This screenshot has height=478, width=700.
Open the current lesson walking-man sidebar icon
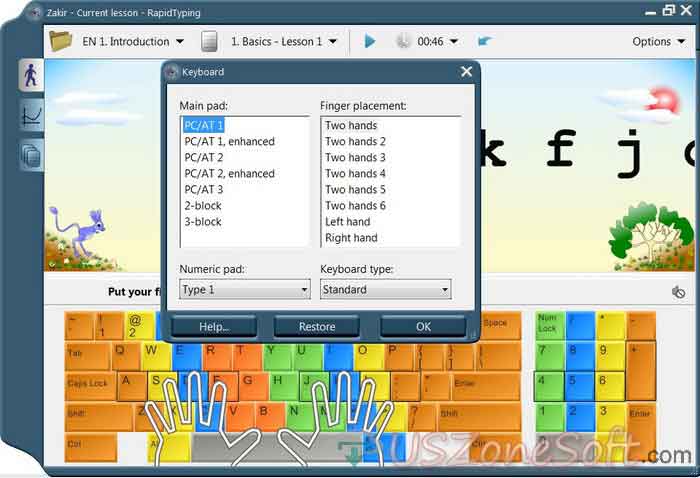[x=31, y=75]
